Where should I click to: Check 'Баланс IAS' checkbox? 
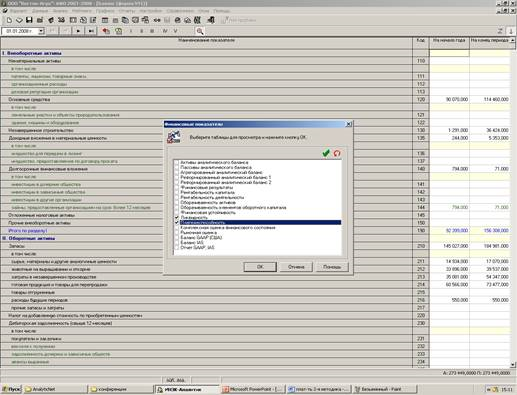point(177,243)
